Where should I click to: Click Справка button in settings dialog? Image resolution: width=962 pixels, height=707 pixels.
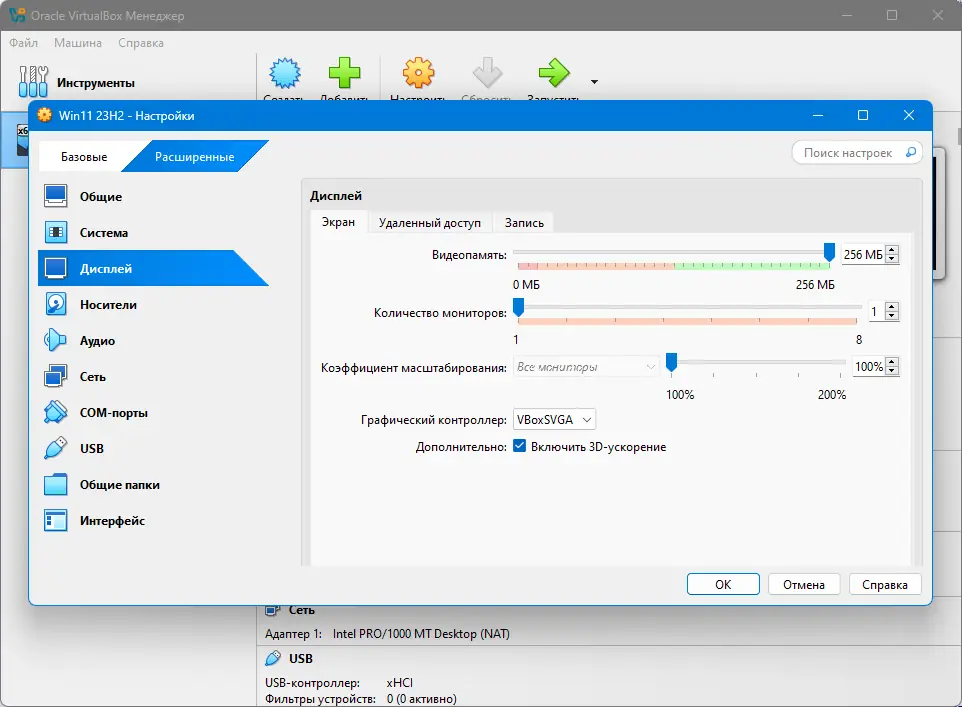pos(885,584)
